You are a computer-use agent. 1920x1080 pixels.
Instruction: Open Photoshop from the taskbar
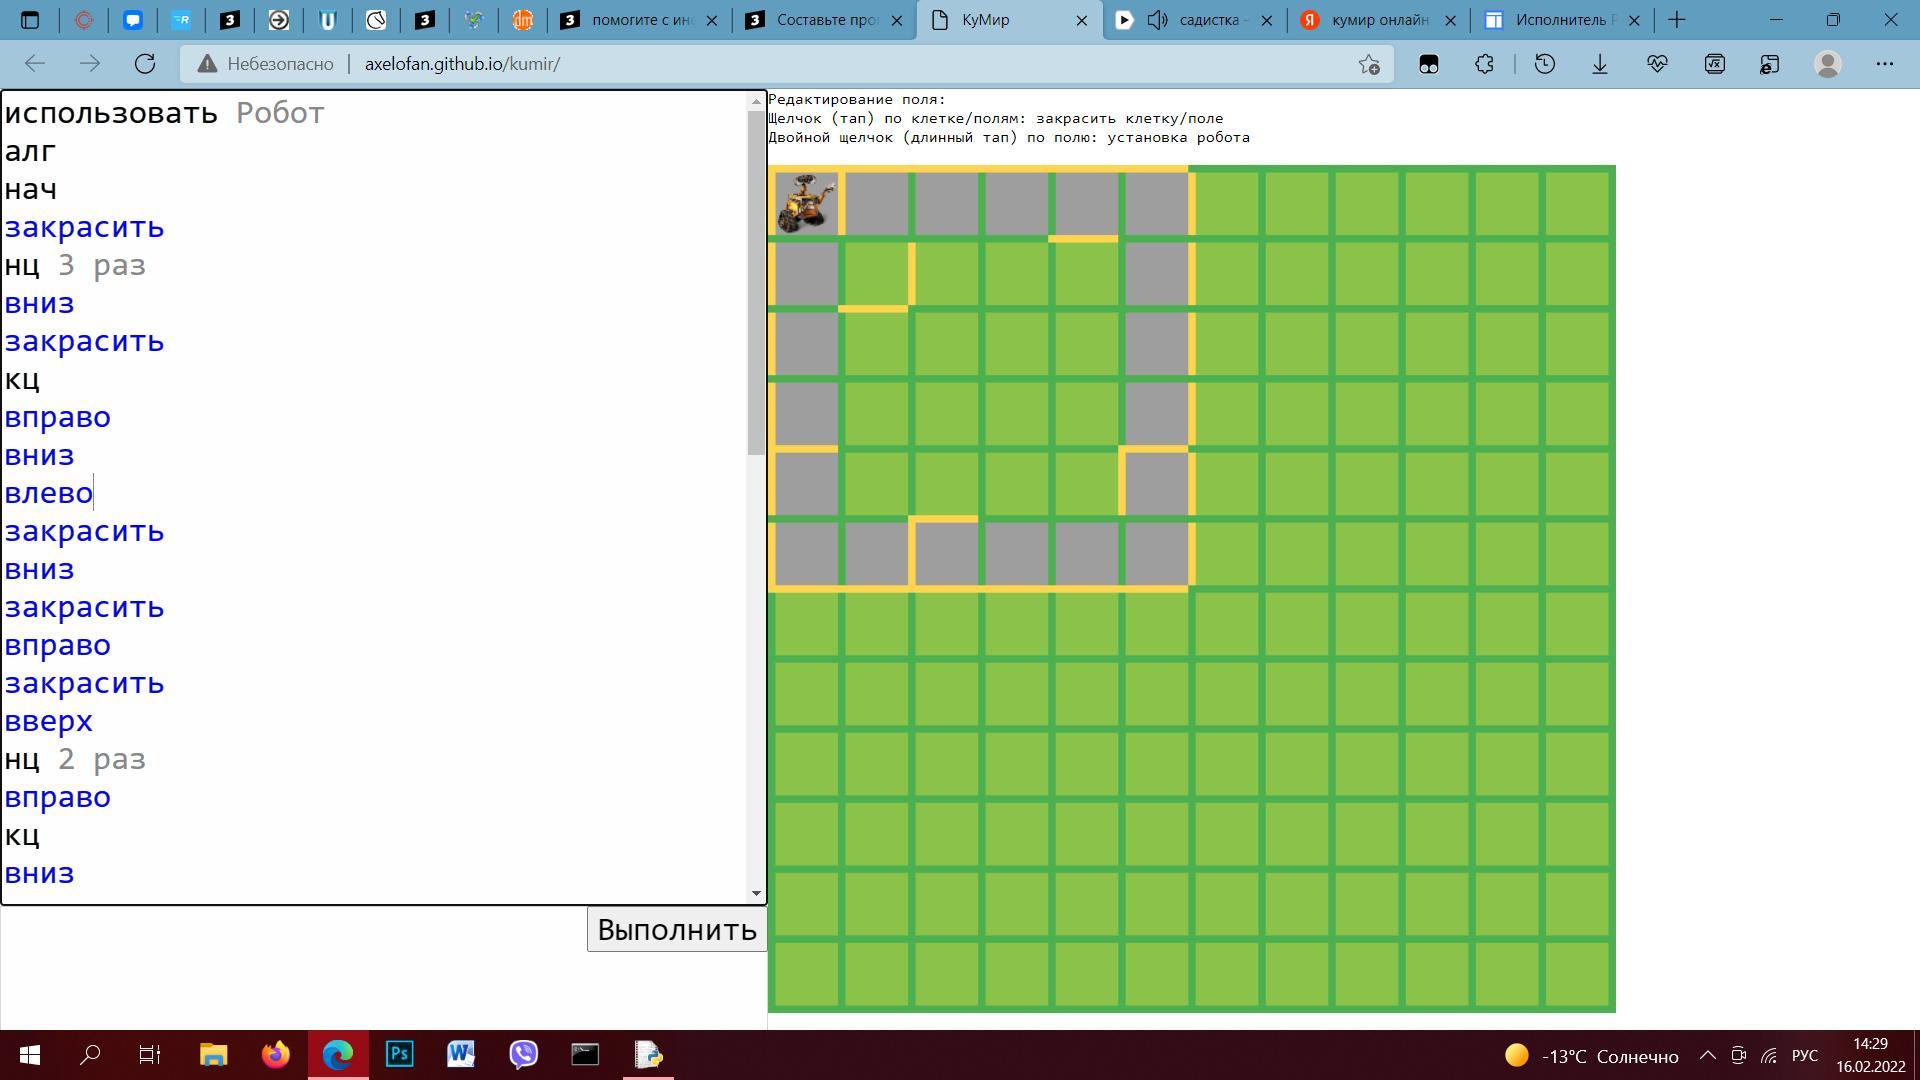click(399, 1054)
